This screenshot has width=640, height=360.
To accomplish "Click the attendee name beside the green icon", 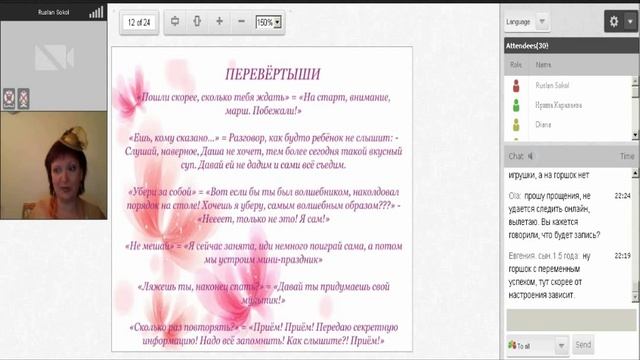I will coord(558,105).
